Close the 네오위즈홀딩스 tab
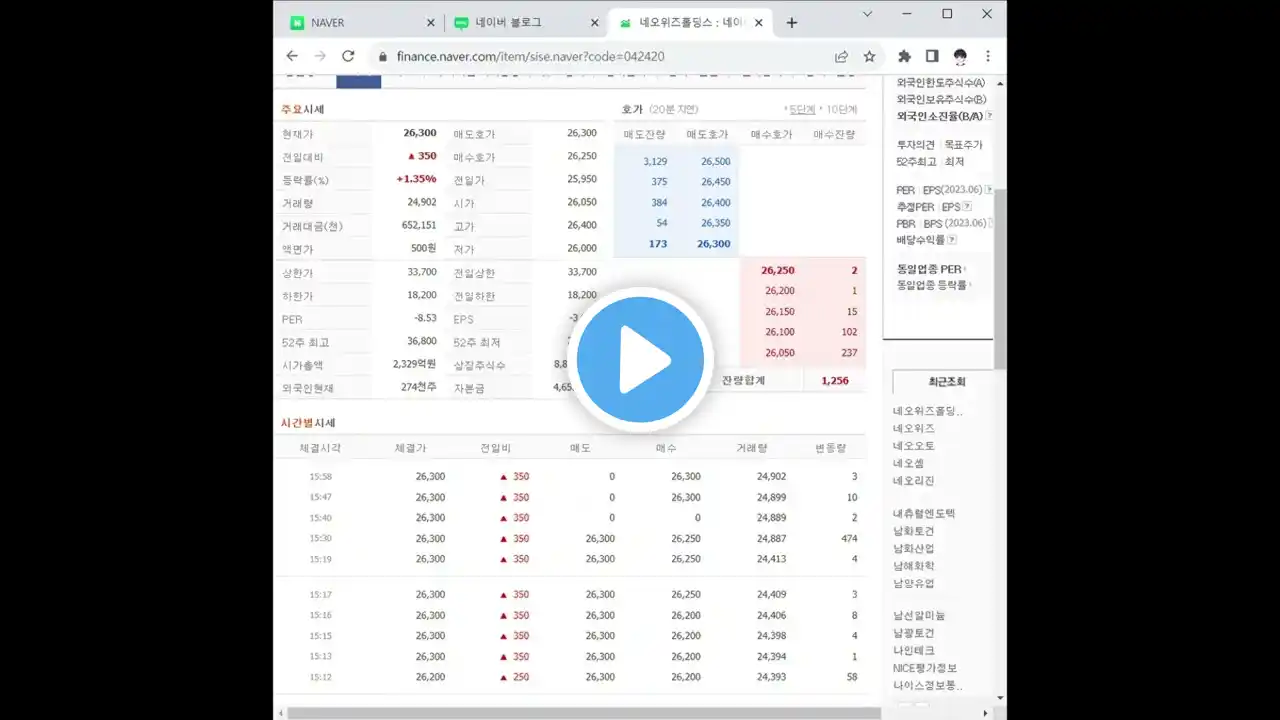The image size is (1280, 720). pos(759,22)
